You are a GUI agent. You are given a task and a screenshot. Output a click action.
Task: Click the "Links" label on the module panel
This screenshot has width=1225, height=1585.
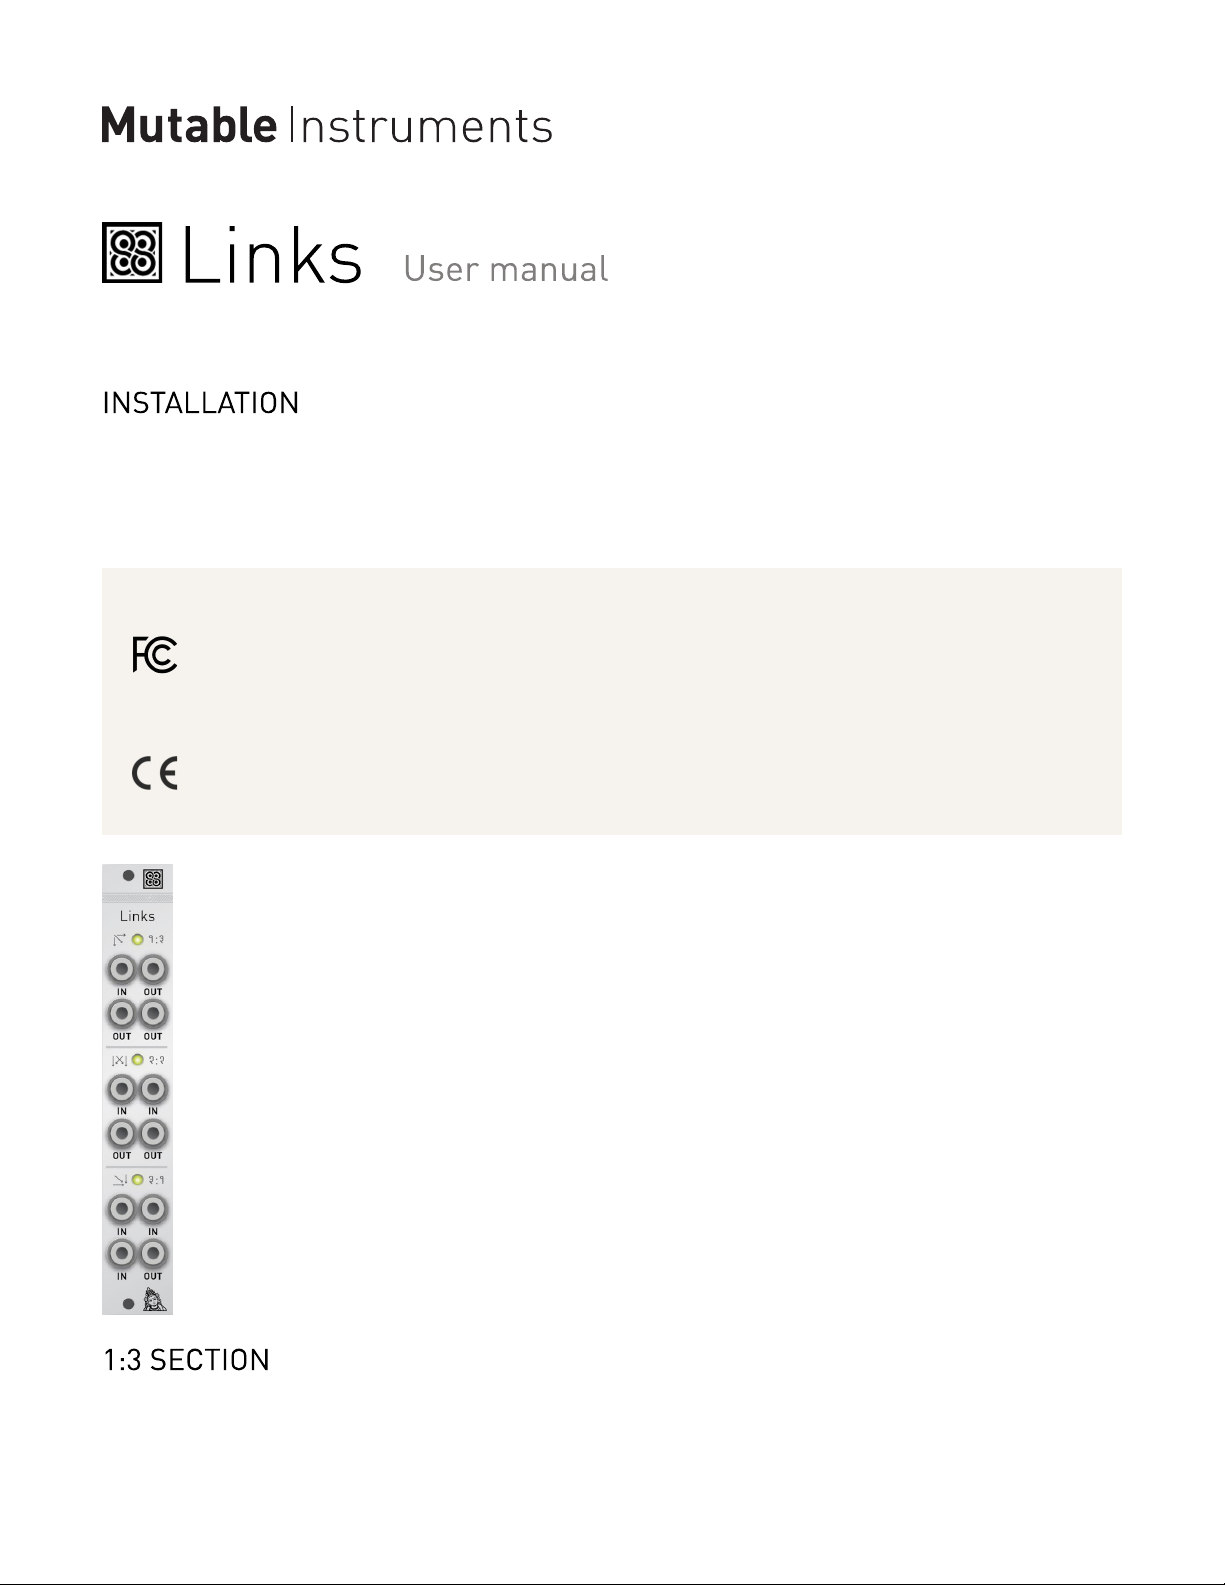pyautogui.click(x=137, y=916)
